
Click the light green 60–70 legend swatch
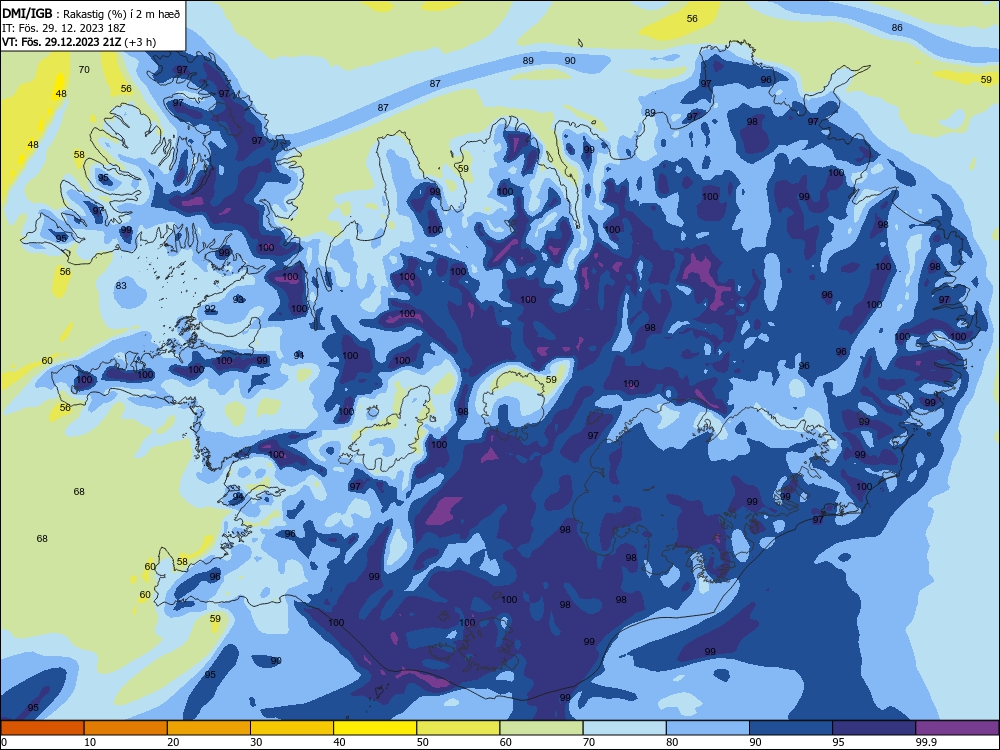(541, 728)
